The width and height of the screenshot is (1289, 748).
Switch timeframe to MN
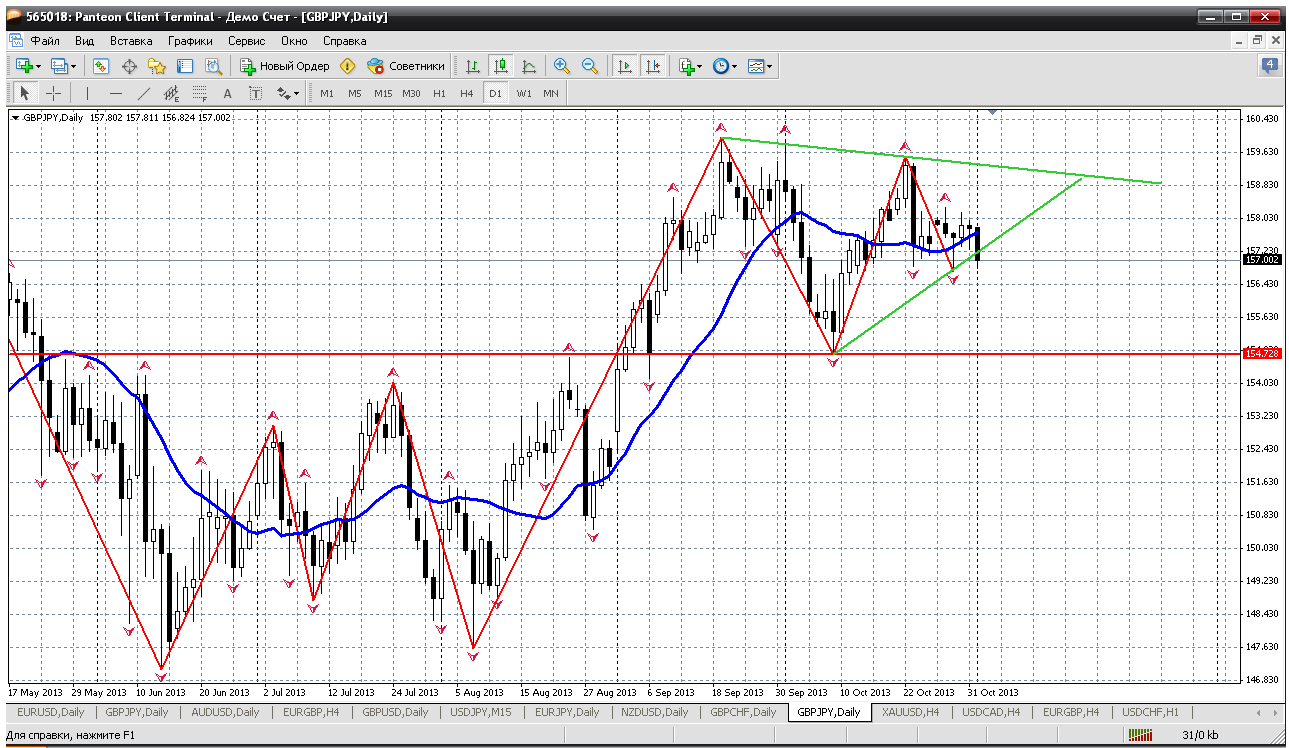551,93
